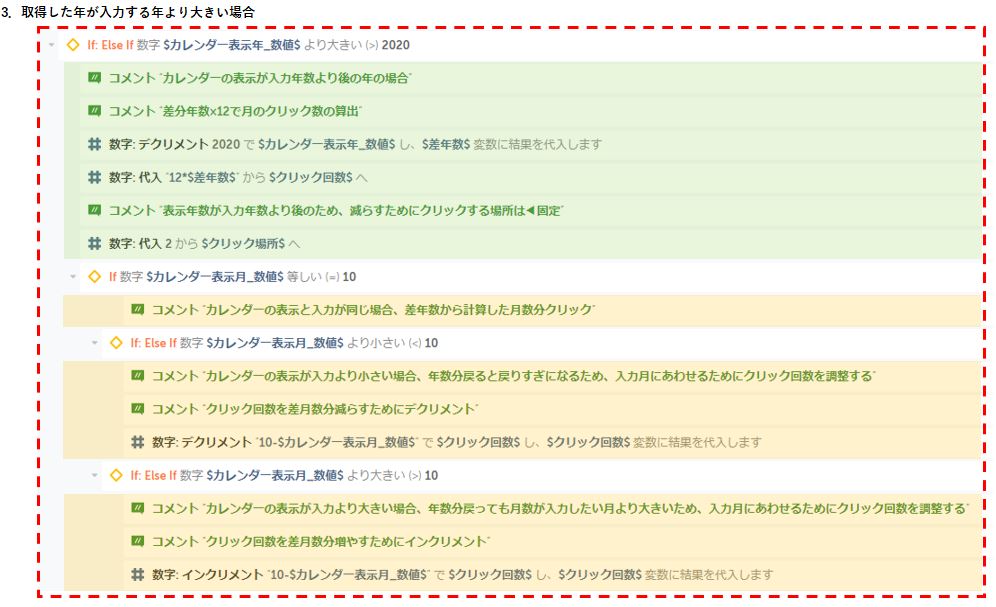Click comment icon of 'カレンダーの表示が入力より大きい場合' row

click(x=137, y=508)
